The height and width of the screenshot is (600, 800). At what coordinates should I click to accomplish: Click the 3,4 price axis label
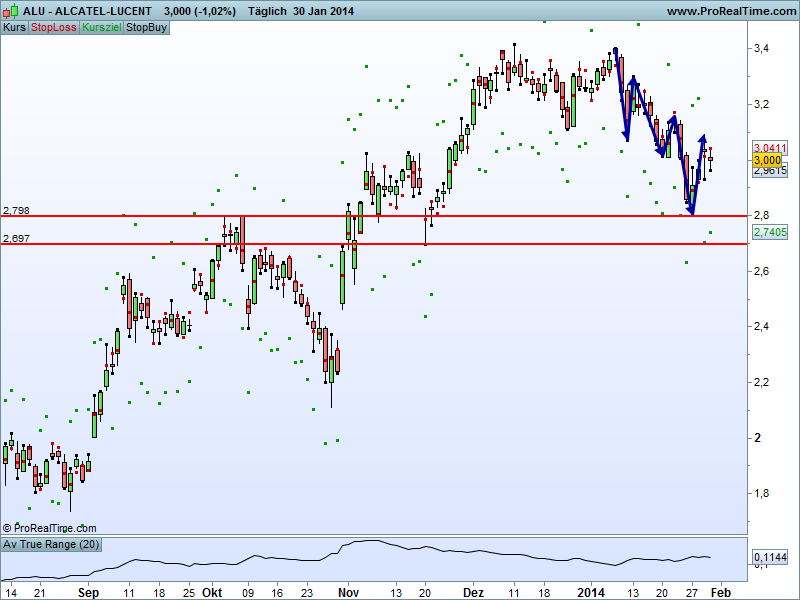[762, 48]
